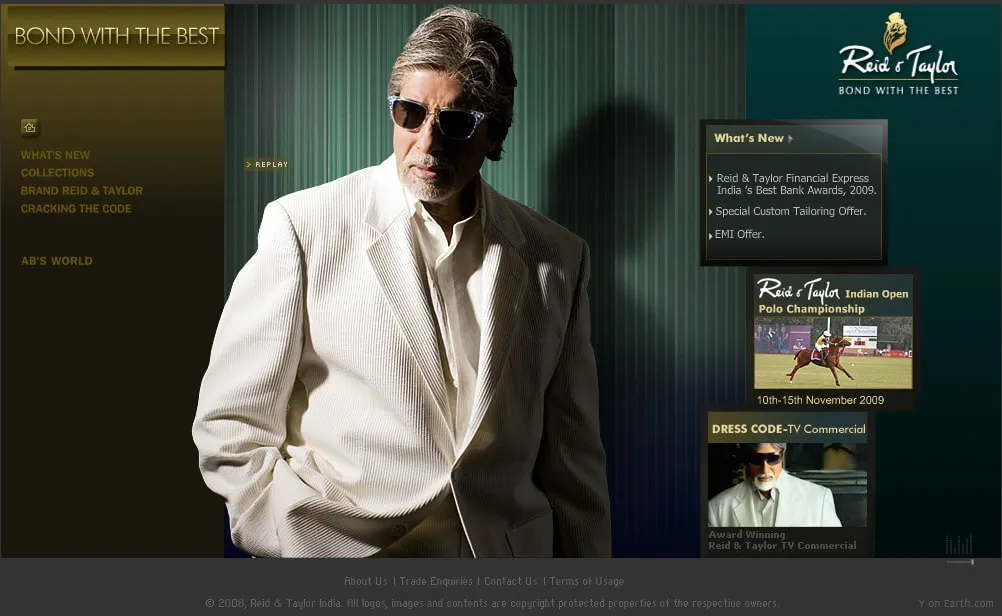Open the Terms of Usage footer link
The width and height of the screenshot is (1002, 616).
point(587,581)
